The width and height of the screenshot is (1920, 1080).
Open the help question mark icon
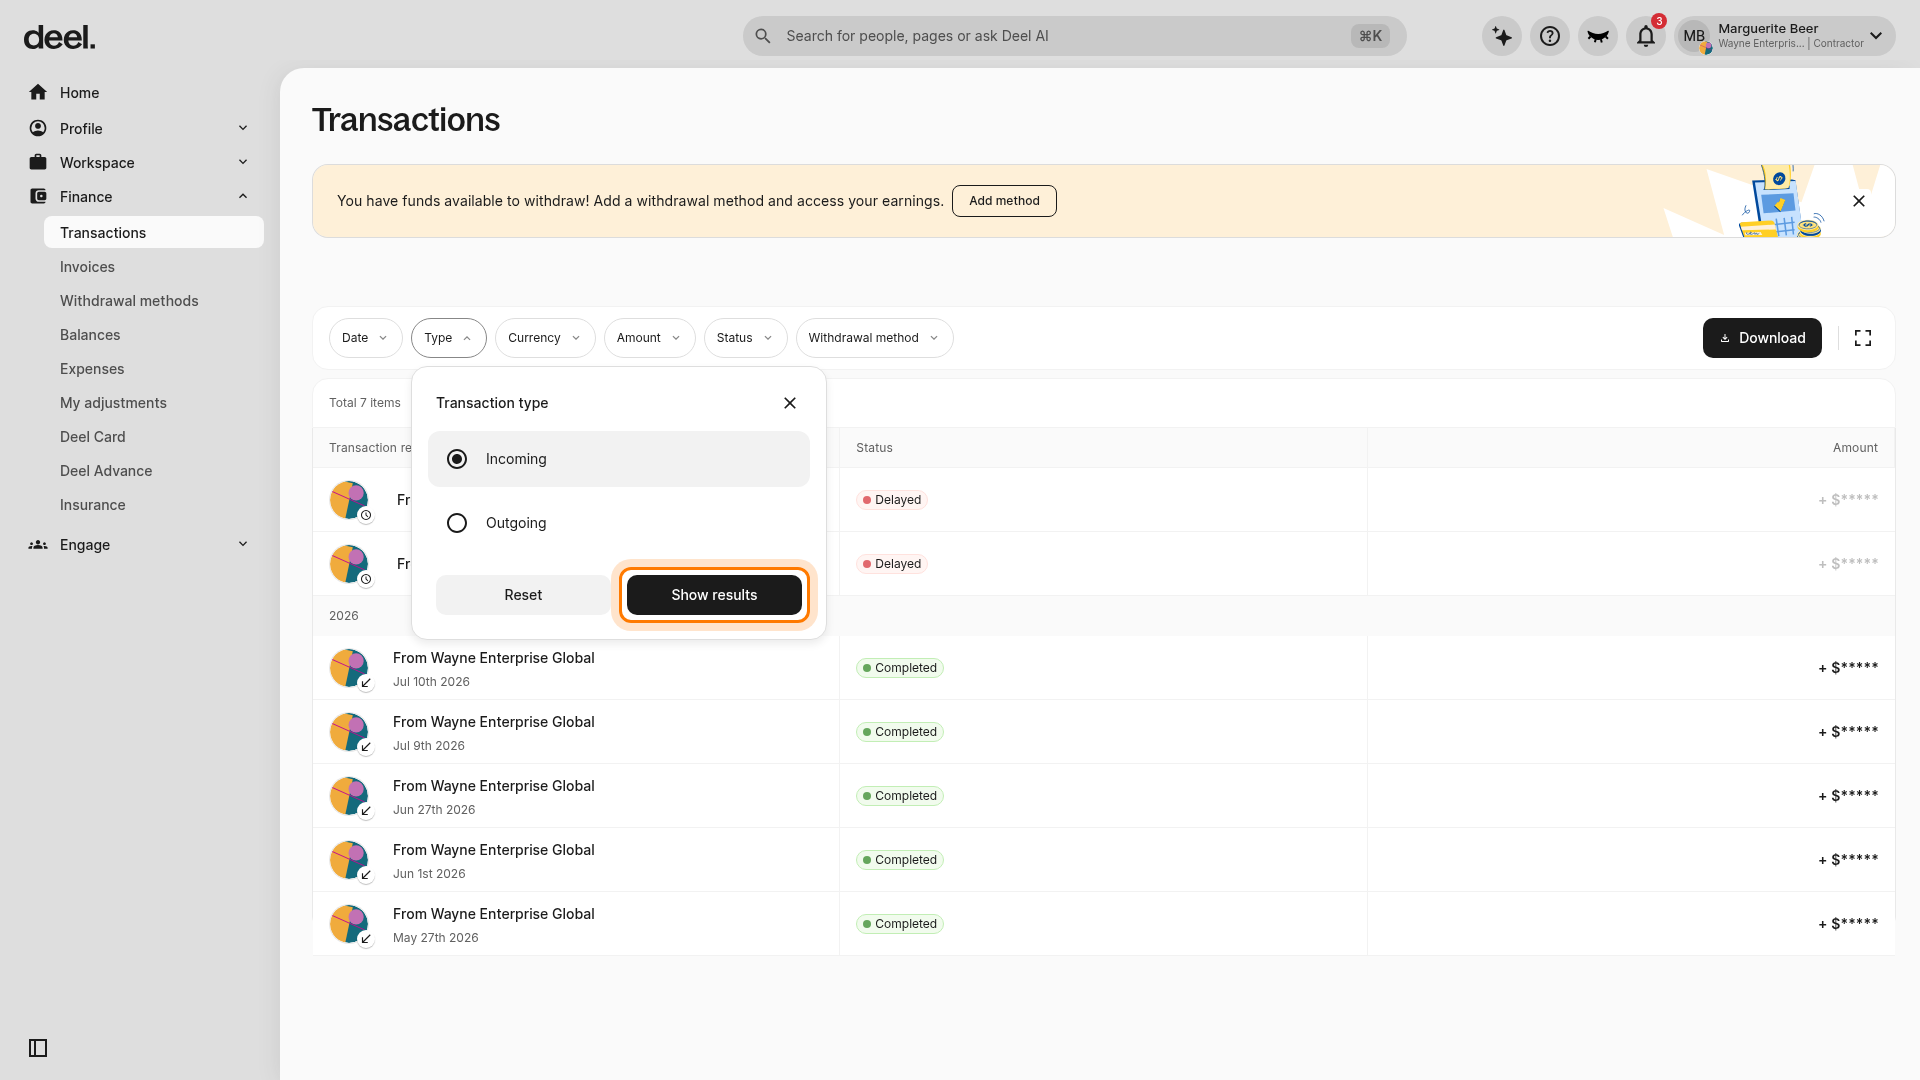[1549, 36]
